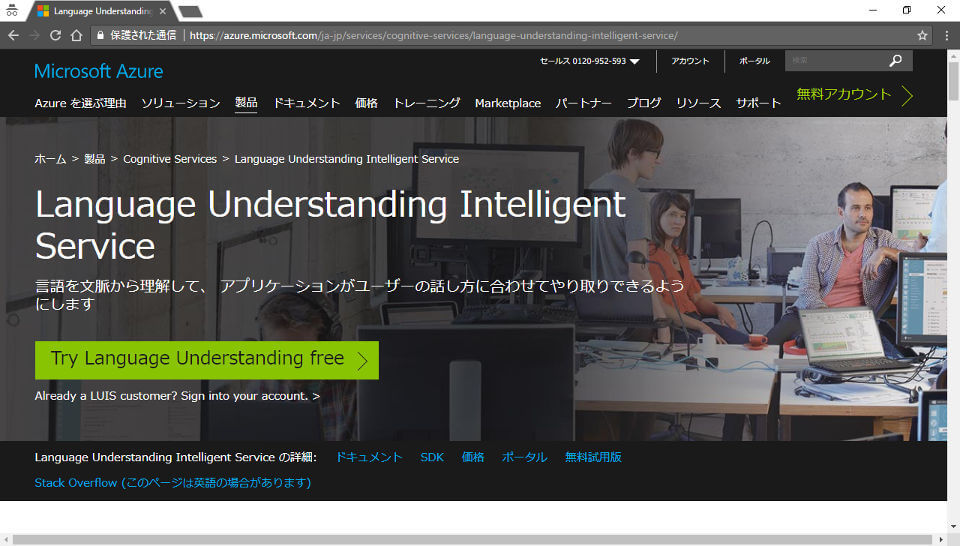Go to ホーム in the breadcrumb
960x546 pixels.
point(50,159)
